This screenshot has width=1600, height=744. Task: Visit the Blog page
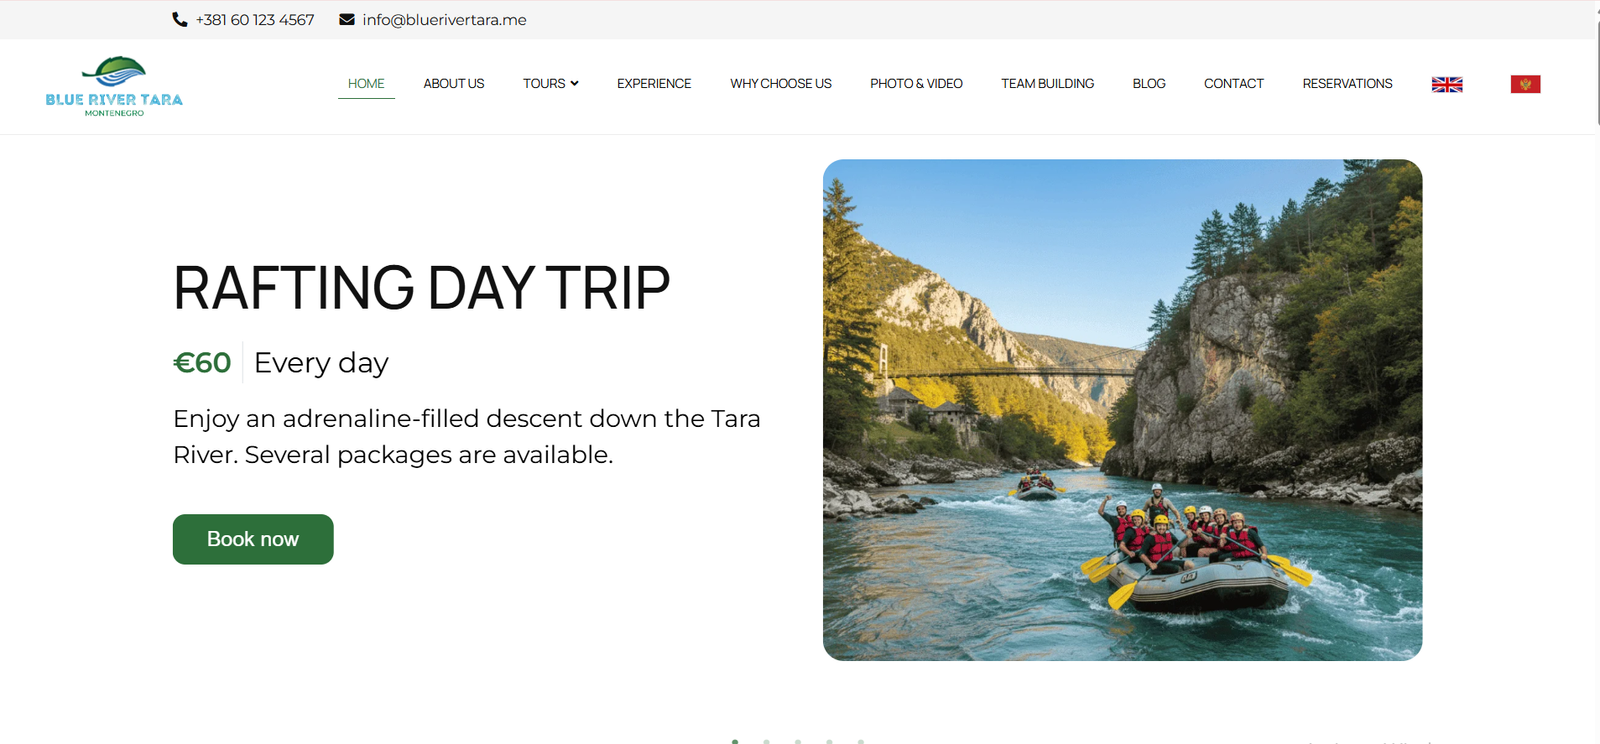click(x=1149, y=84)
